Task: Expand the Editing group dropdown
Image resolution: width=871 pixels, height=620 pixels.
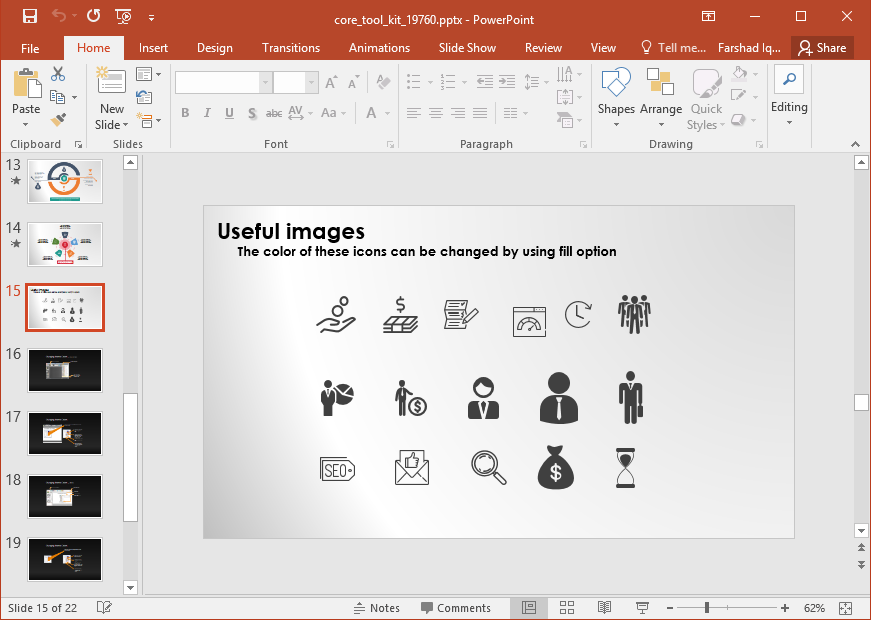Action: (789, 123)
